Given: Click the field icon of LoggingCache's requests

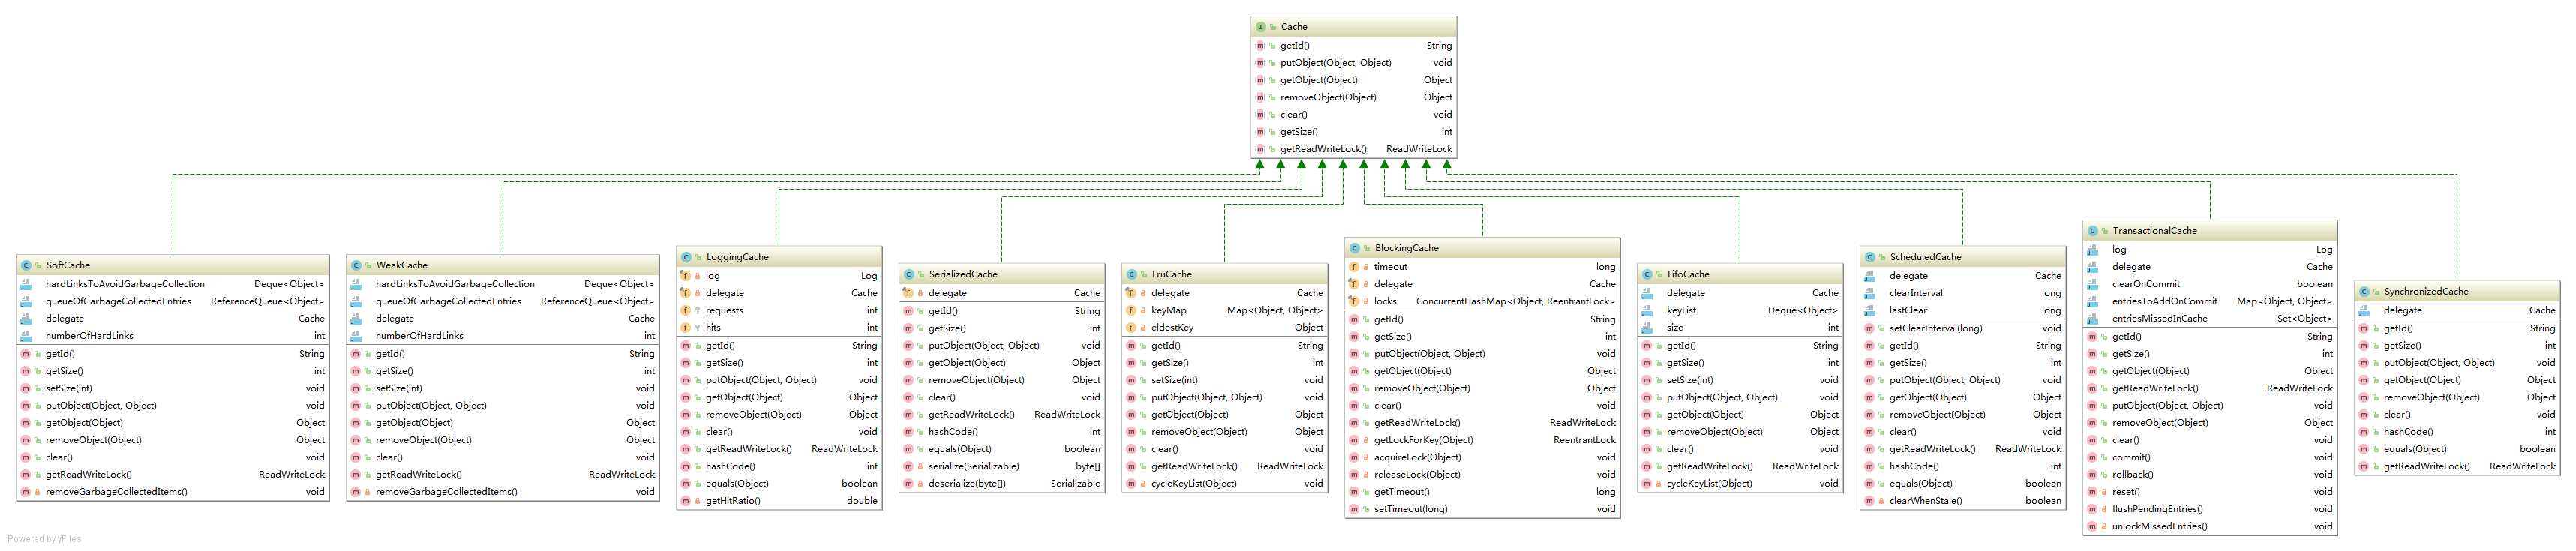Looking at the screenshot, I should pyautogui.click(x=685, y=310).
